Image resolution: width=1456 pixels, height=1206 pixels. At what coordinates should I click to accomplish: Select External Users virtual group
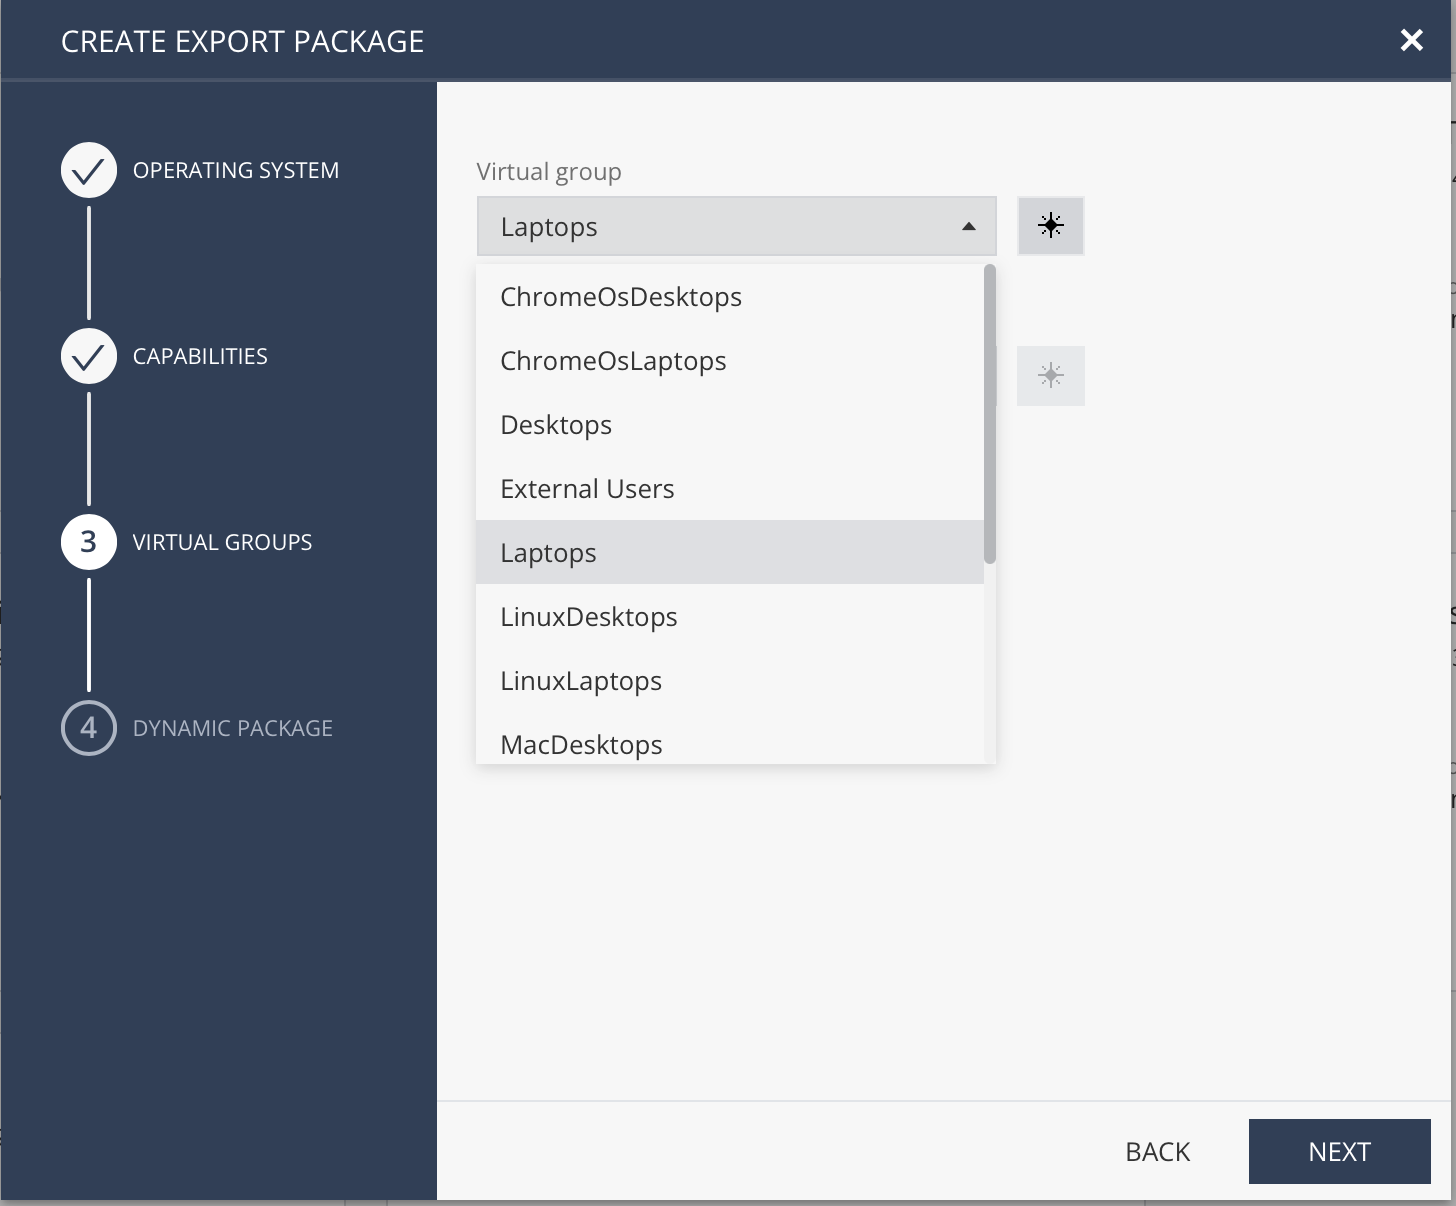pyautogui.click(x=587, y=489)
